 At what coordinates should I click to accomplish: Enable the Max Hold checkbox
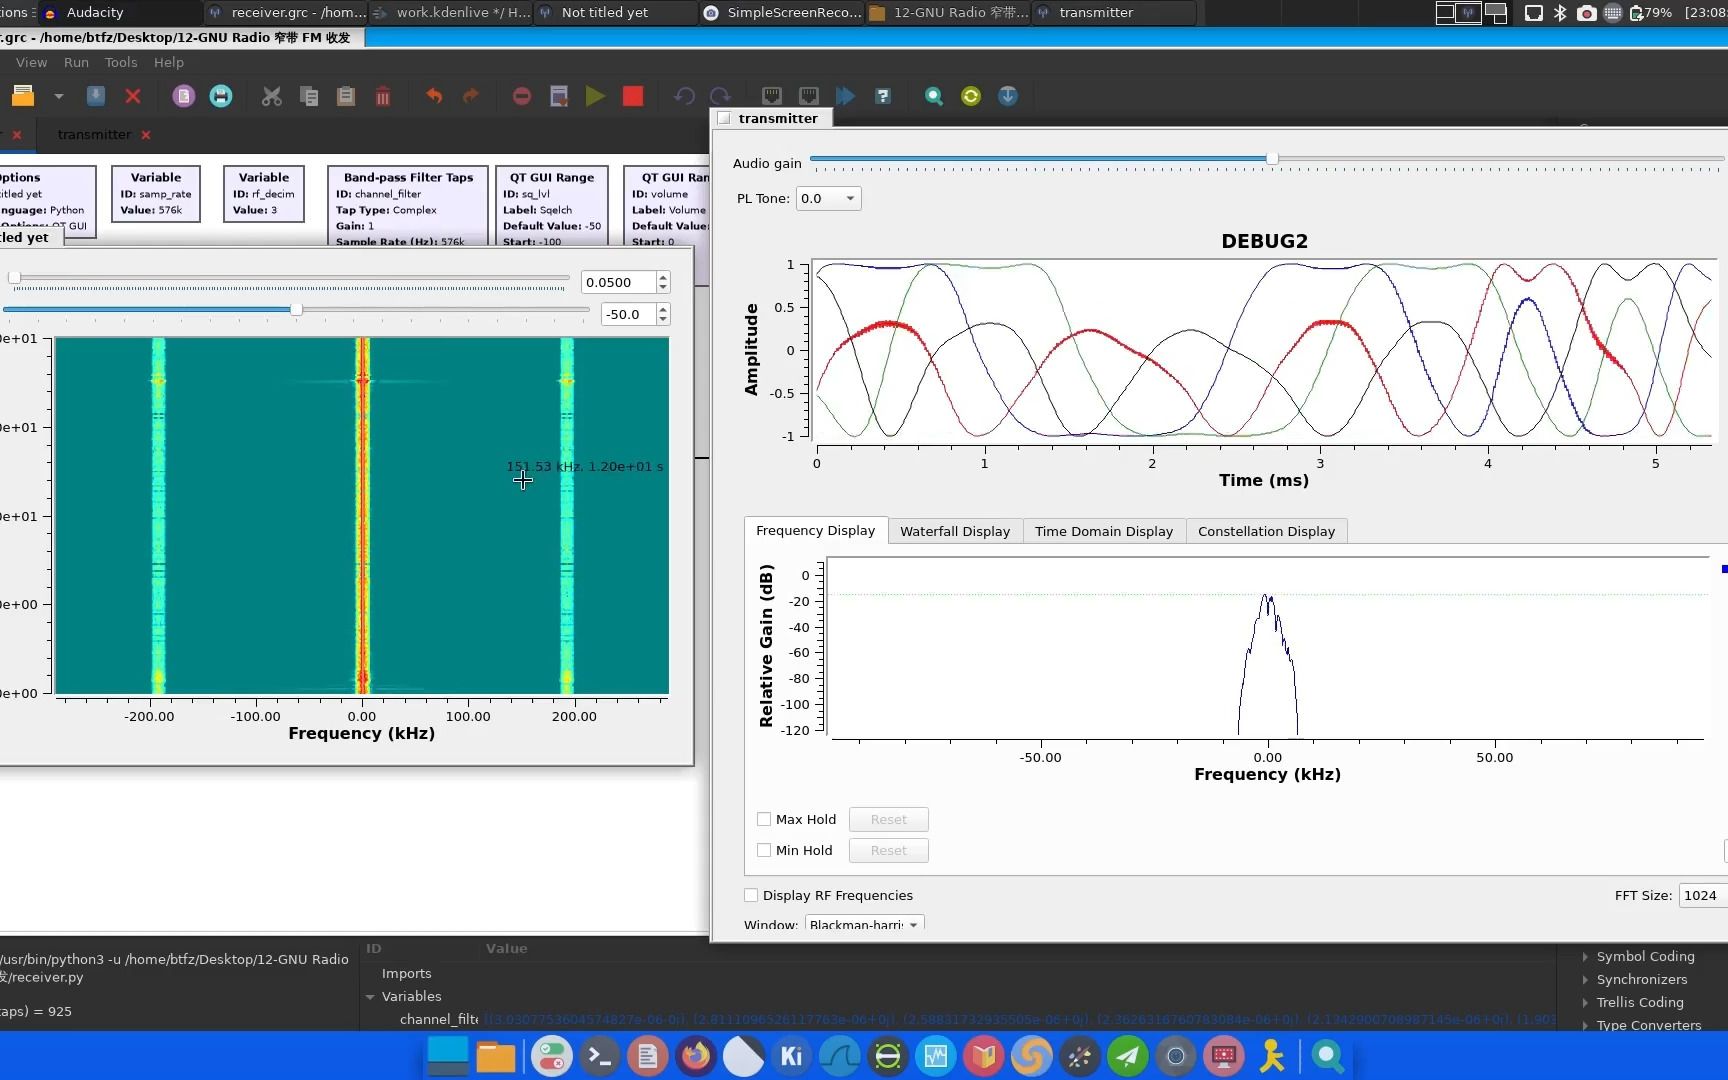tap(764, 819)
